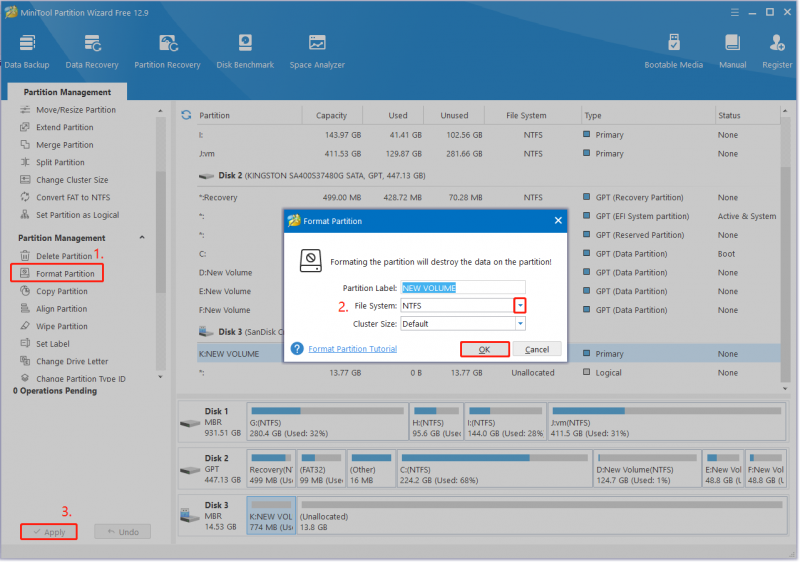
Task: Select Unallocated 13.8 GB block on Disk 3
Action: (x=541, y=516)
